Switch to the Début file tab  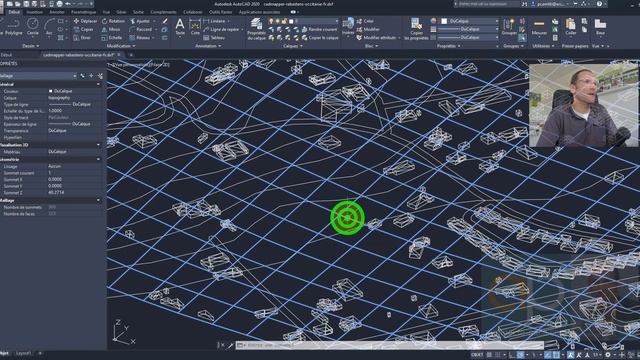pyautogui.click(x=7, y=55)
